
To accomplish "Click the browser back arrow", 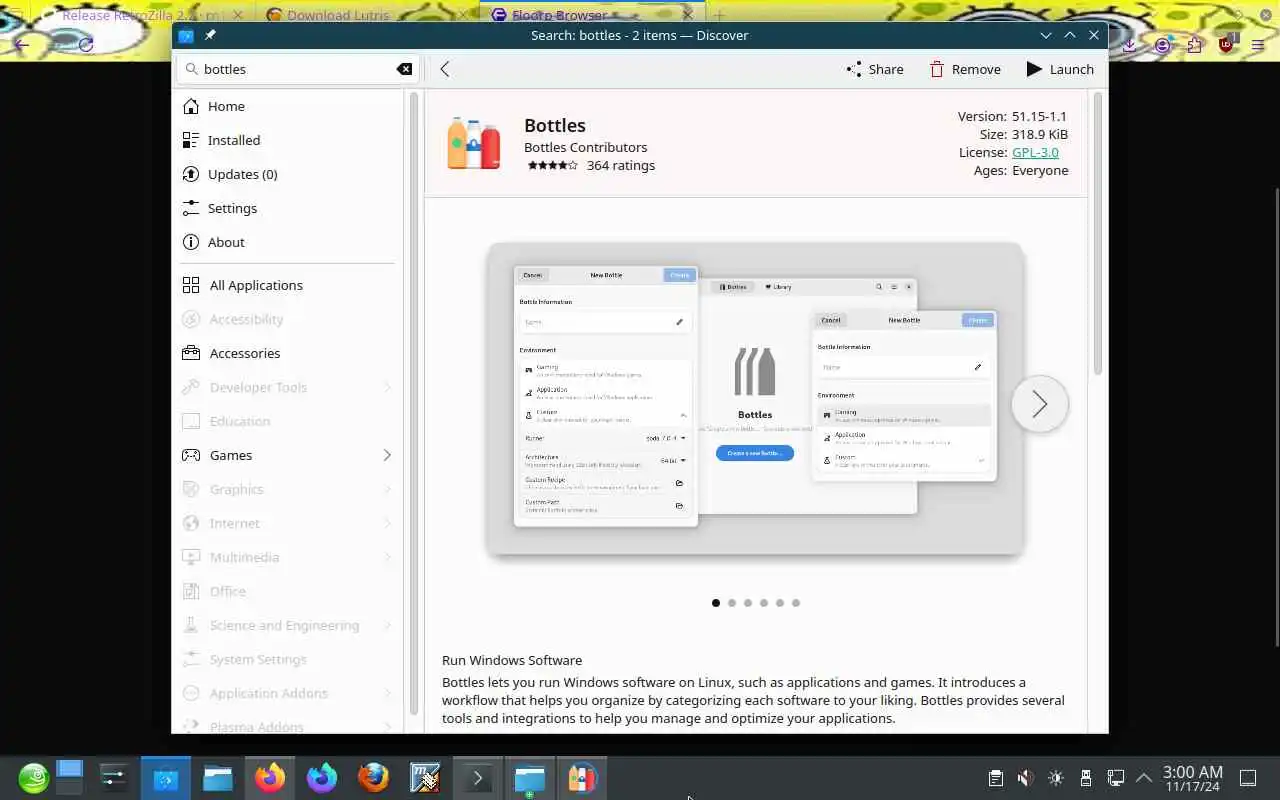I will pos(22,45).
